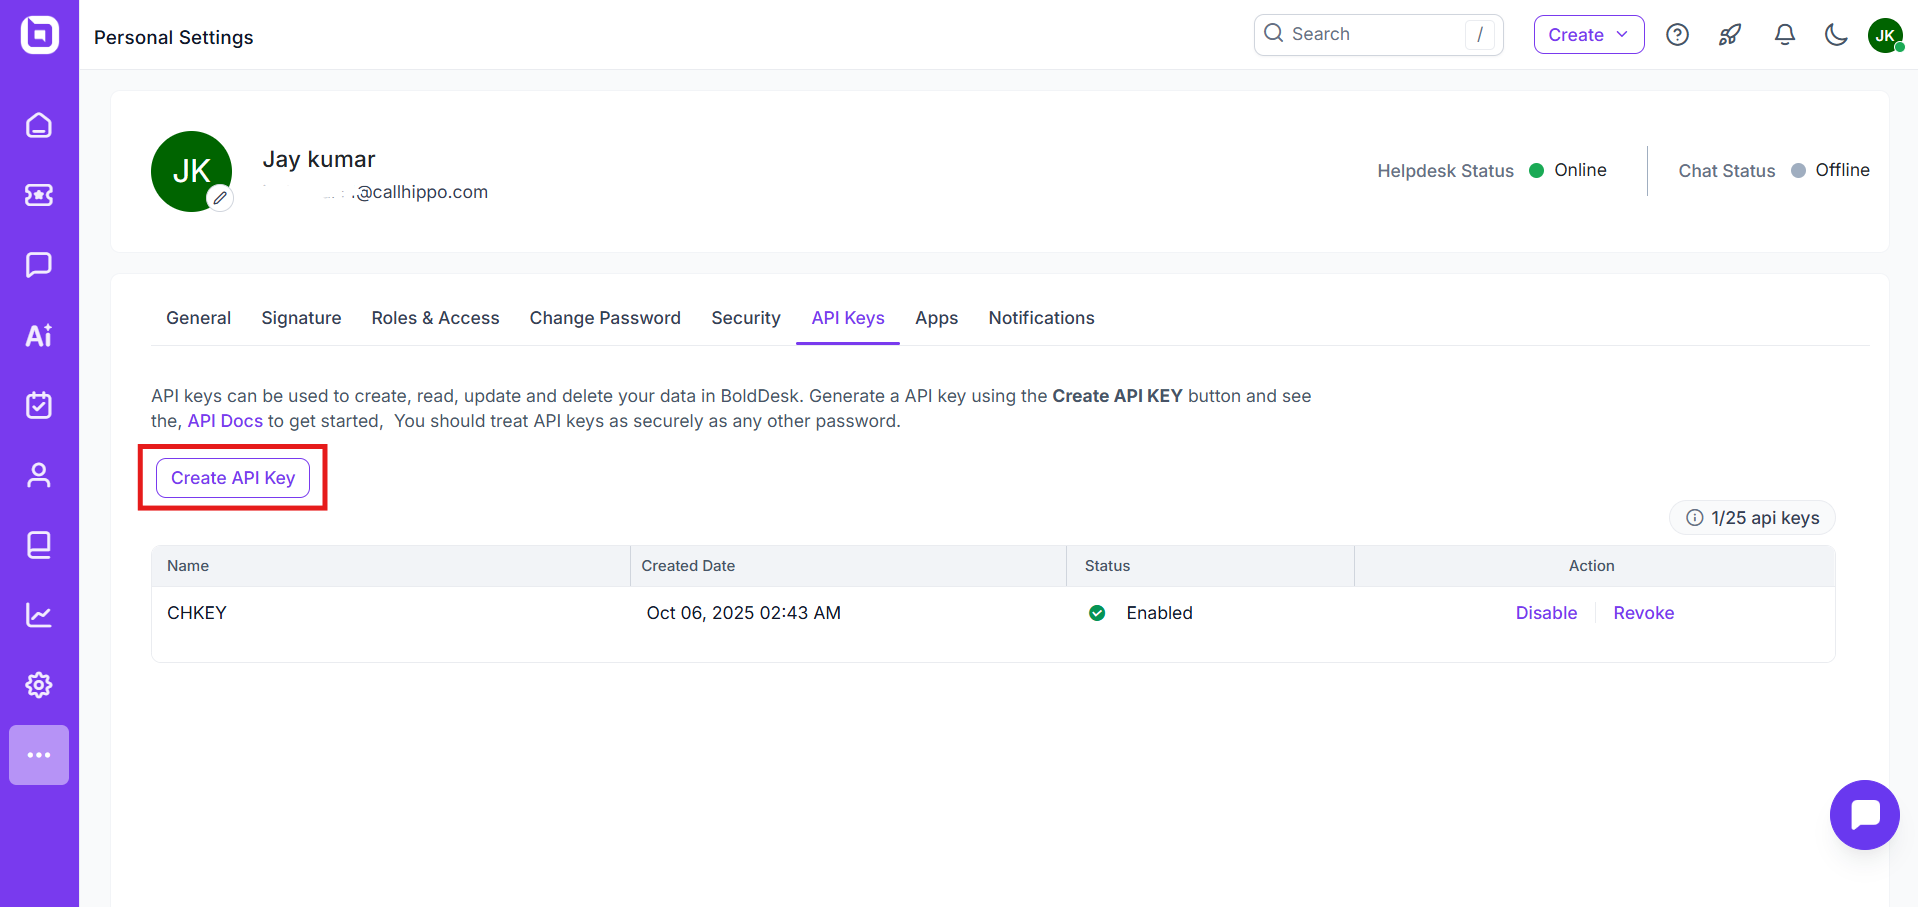Disable the CHKEY API key

pos(1546,613)
